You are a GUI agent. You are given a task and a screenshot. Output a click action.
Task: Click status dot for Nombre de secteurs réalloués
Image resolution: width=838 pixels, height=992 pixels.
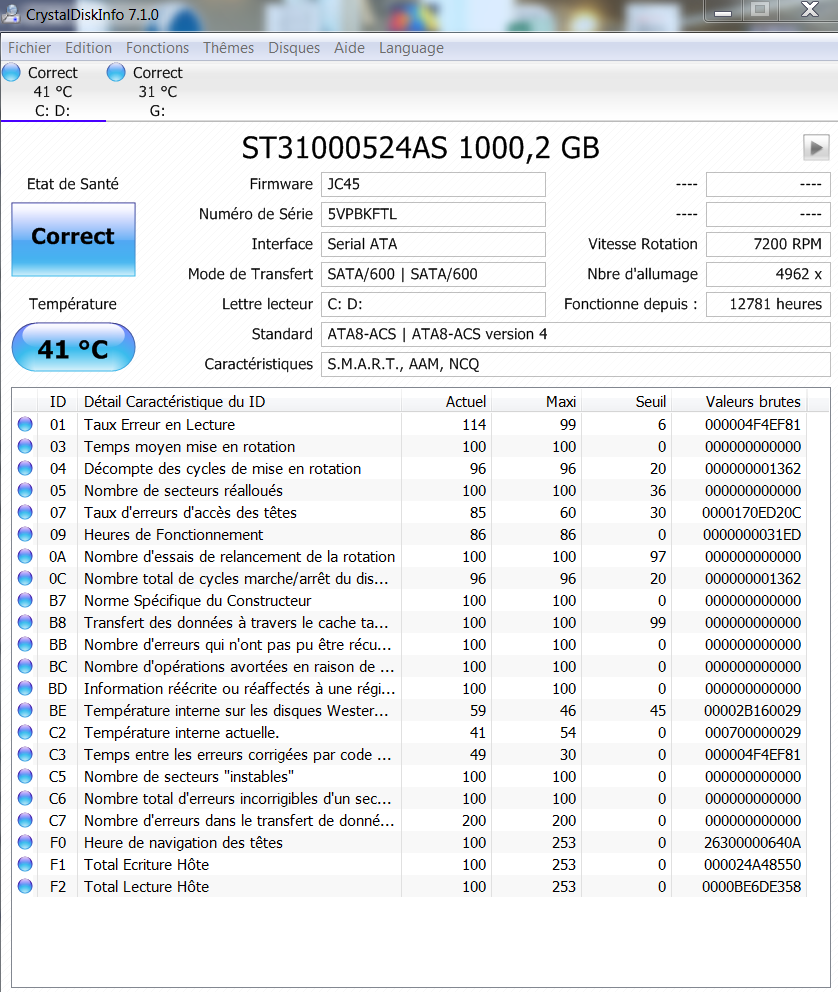pos(25,490)
